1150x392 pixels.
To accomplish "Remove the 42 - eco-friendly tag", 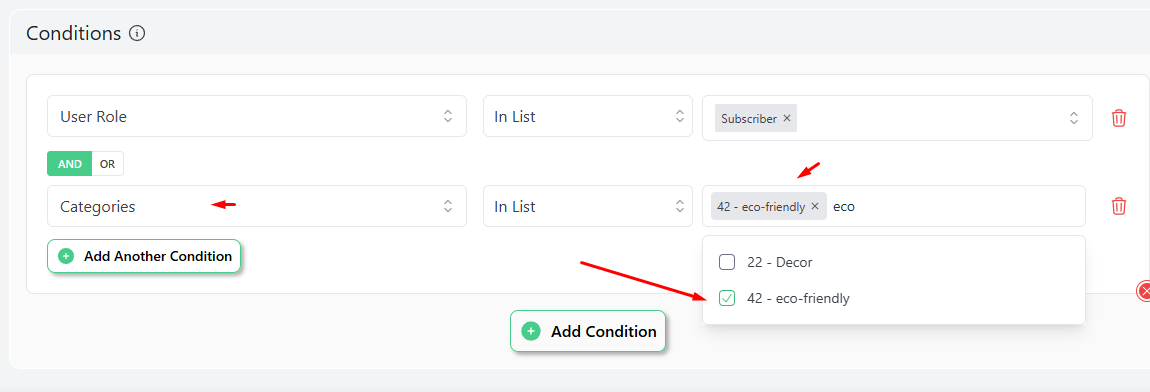I will (815, 206).
